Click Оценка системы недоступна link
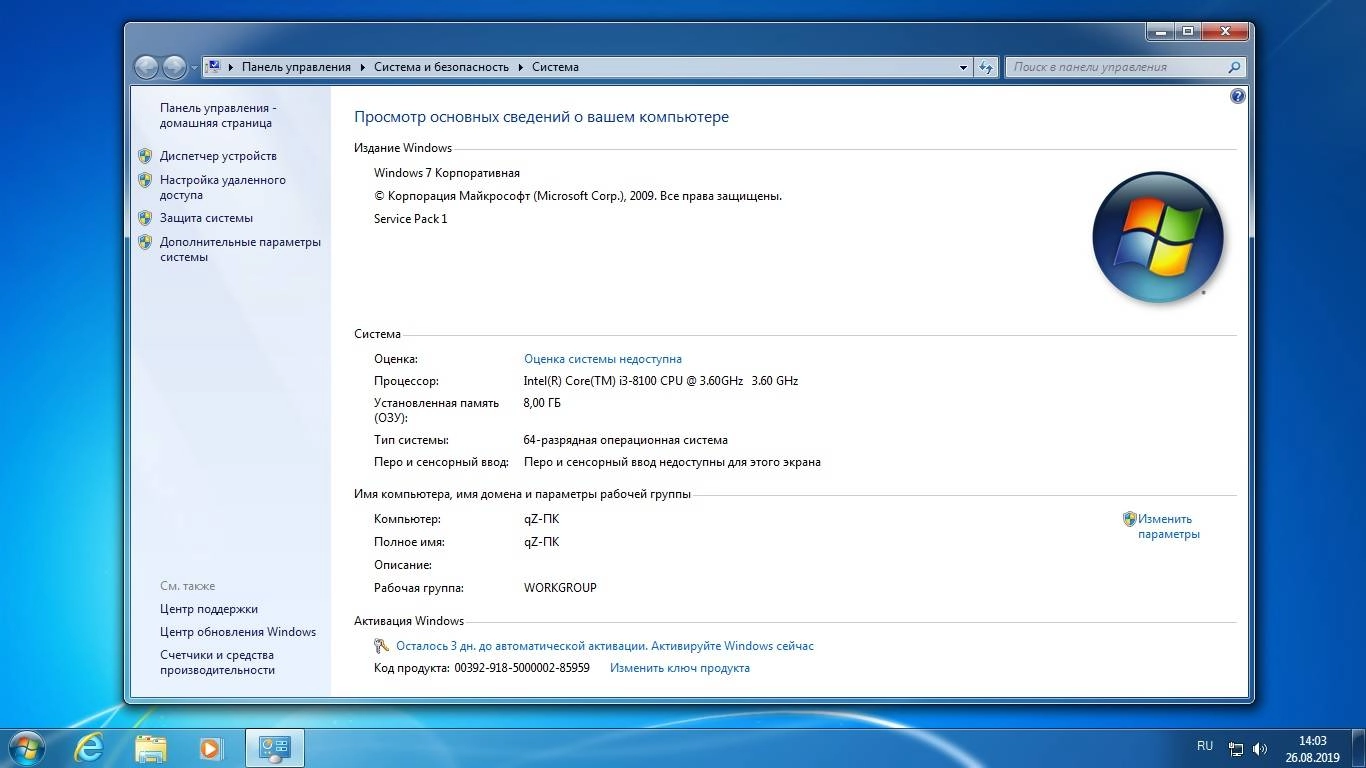The width and height of the screenshot is (1366, 768). pyautogui.click(x=603, y=359)
